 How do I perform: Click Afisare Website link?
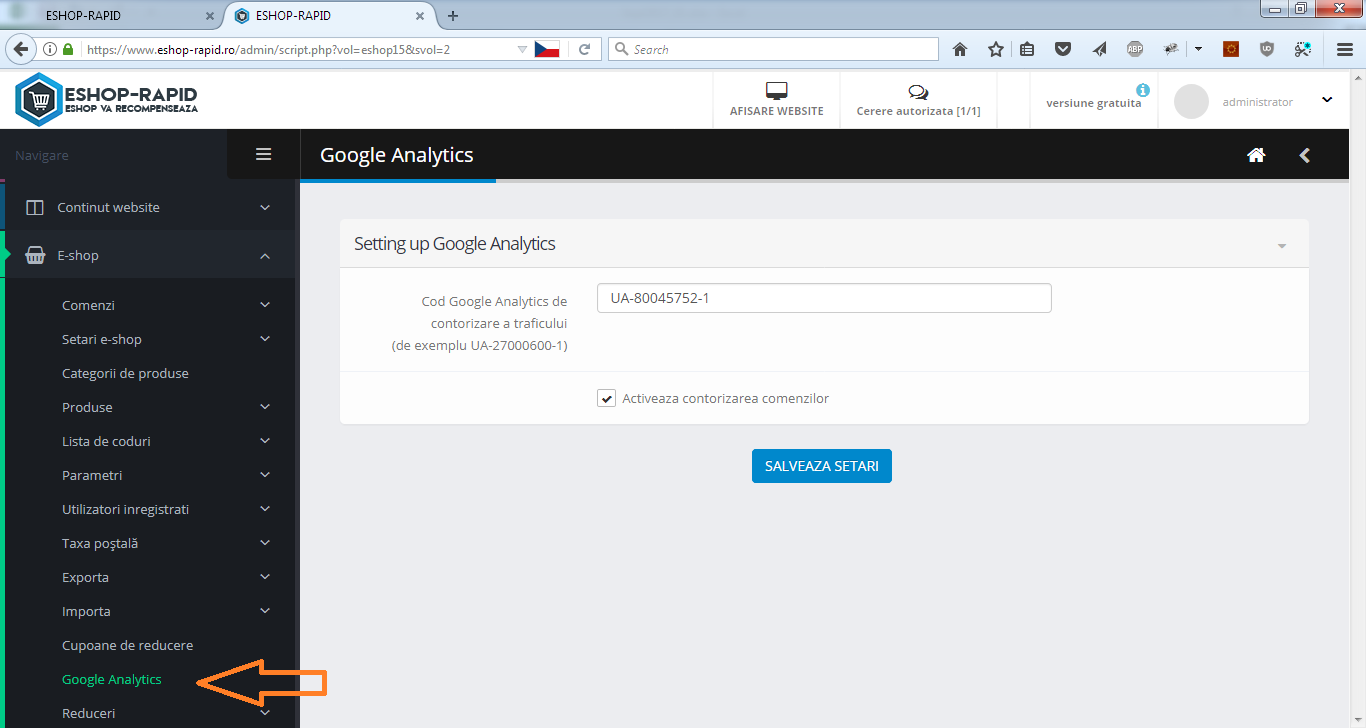pyautogui.click(x=777, y=111)
